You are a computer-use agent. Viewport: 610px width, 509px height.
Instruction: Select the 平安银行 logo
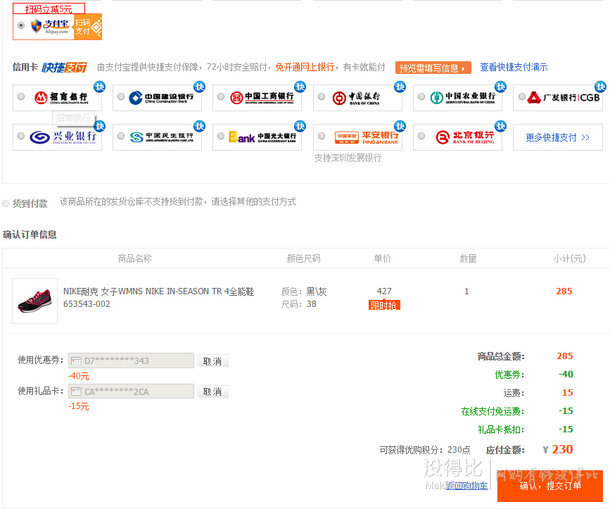356,137
